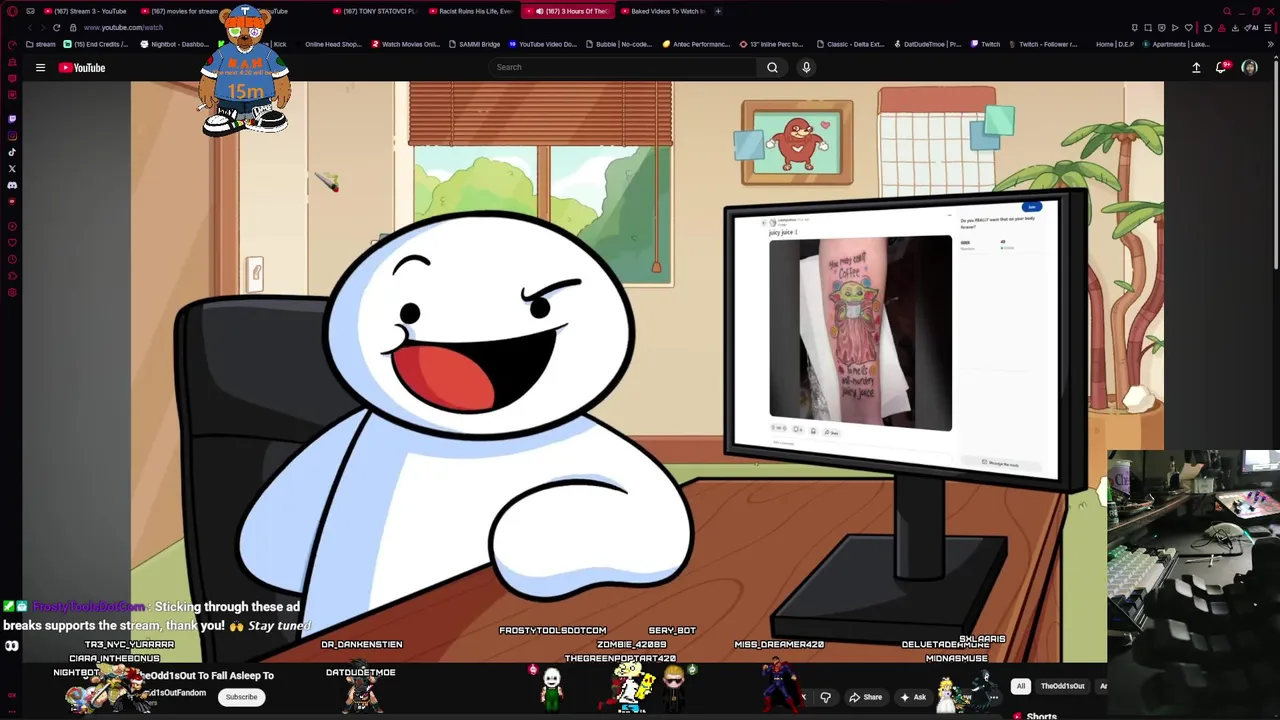This screenshot has height=720, width=1280.
Task: Go back with the browser back arrow
Action: pyautogui.click(x=28, y=27)
